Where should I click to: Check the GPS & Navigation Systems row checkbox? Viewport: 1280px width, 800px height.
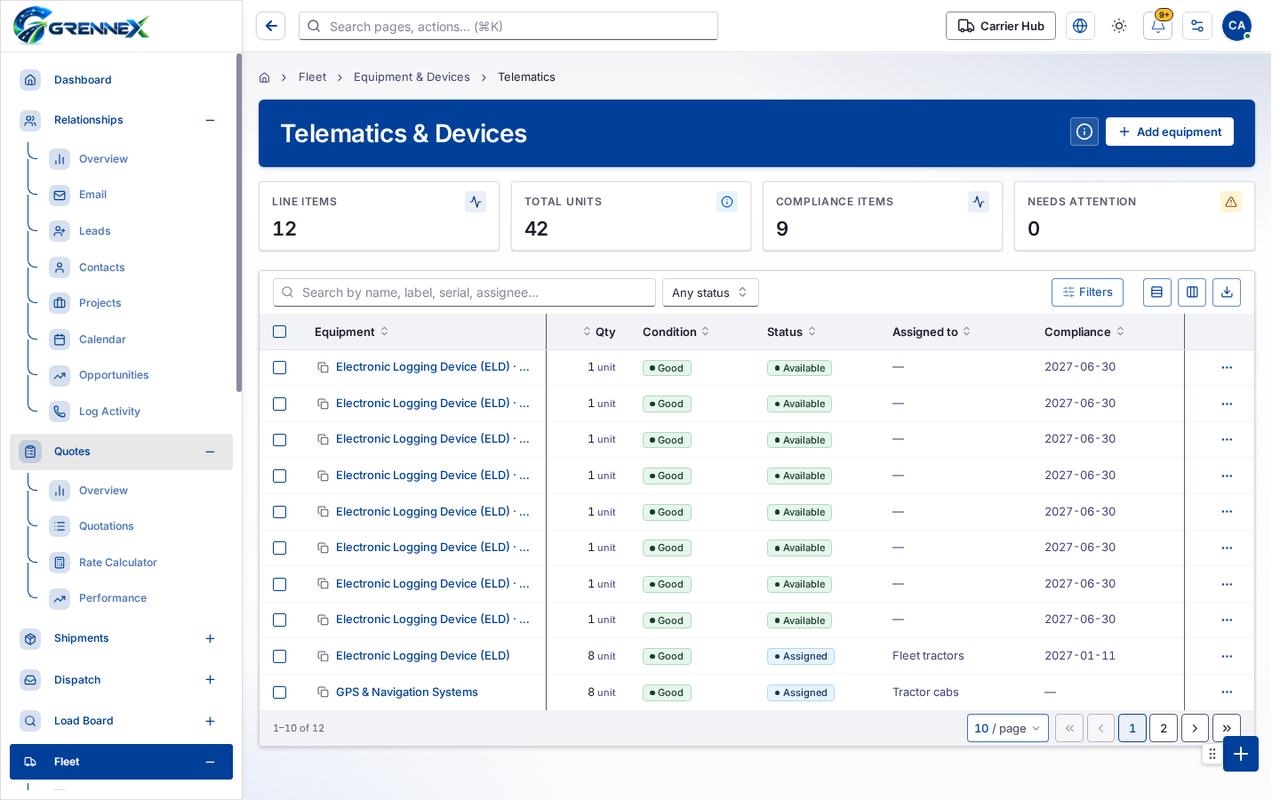[x=280, y=692]
